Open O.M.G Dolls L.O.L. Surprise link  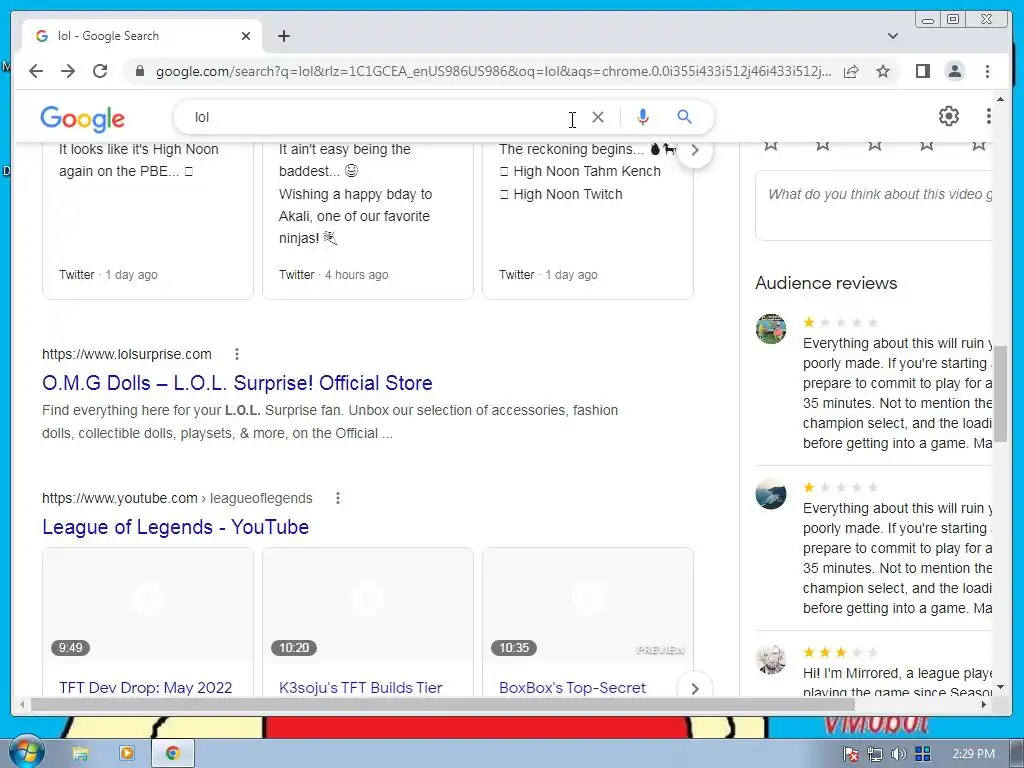237,383
